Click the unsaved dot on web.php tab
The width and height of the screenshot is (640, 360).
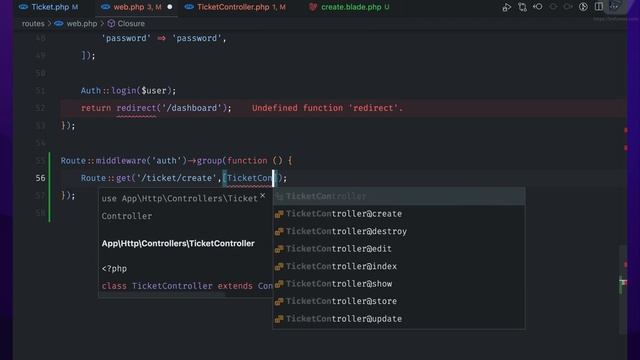(170, 7)
